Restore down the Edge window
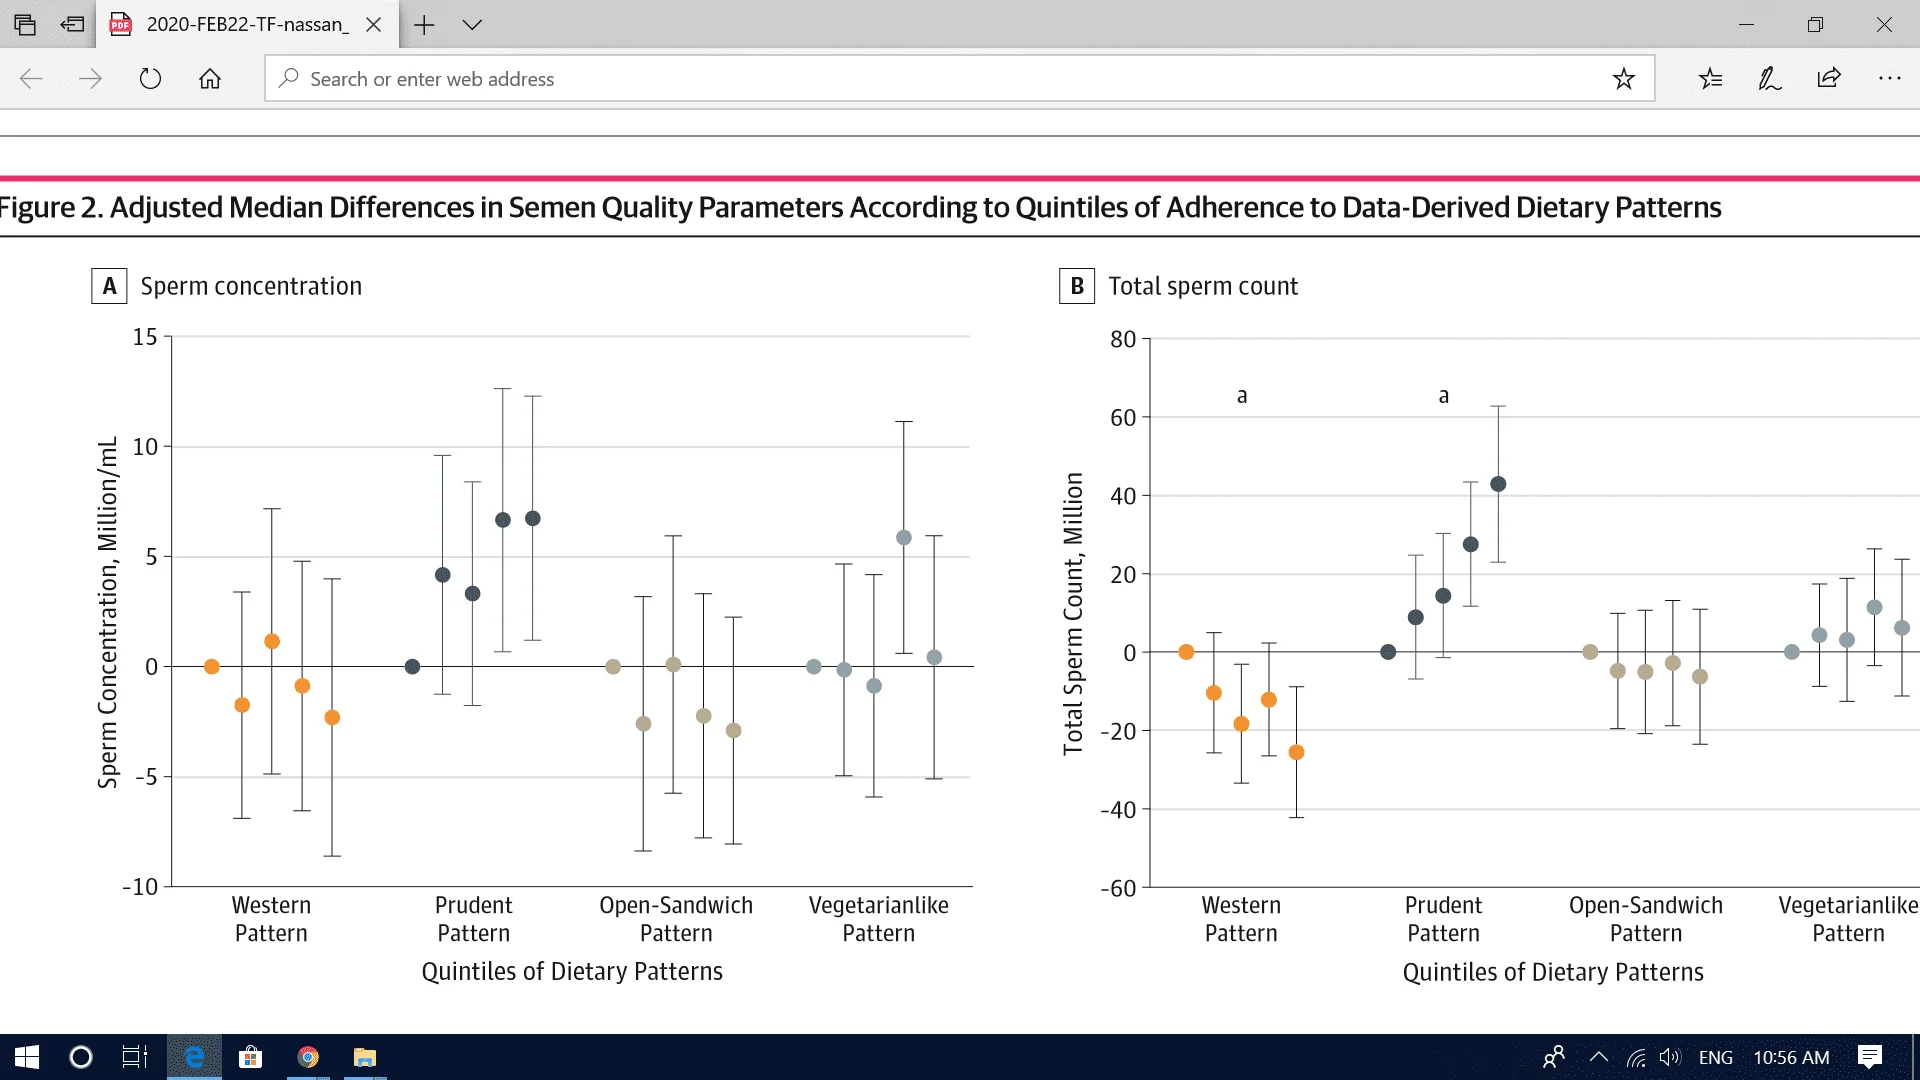1920x1080 pixels. coord(1815,24)
